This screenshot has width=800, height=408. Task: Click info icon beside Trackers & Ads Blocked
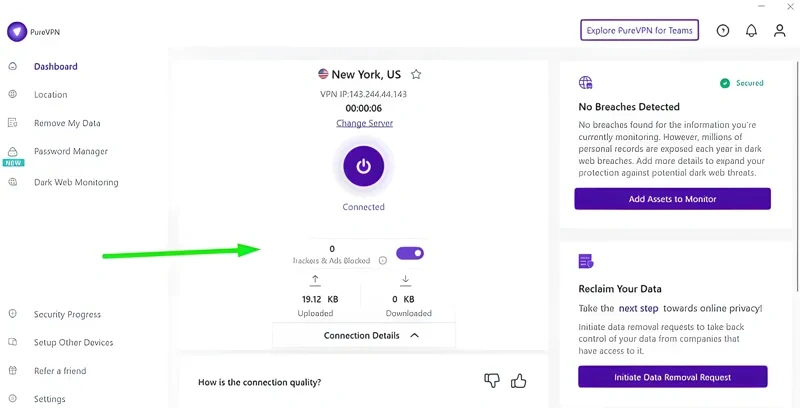(x=382, y=261)
